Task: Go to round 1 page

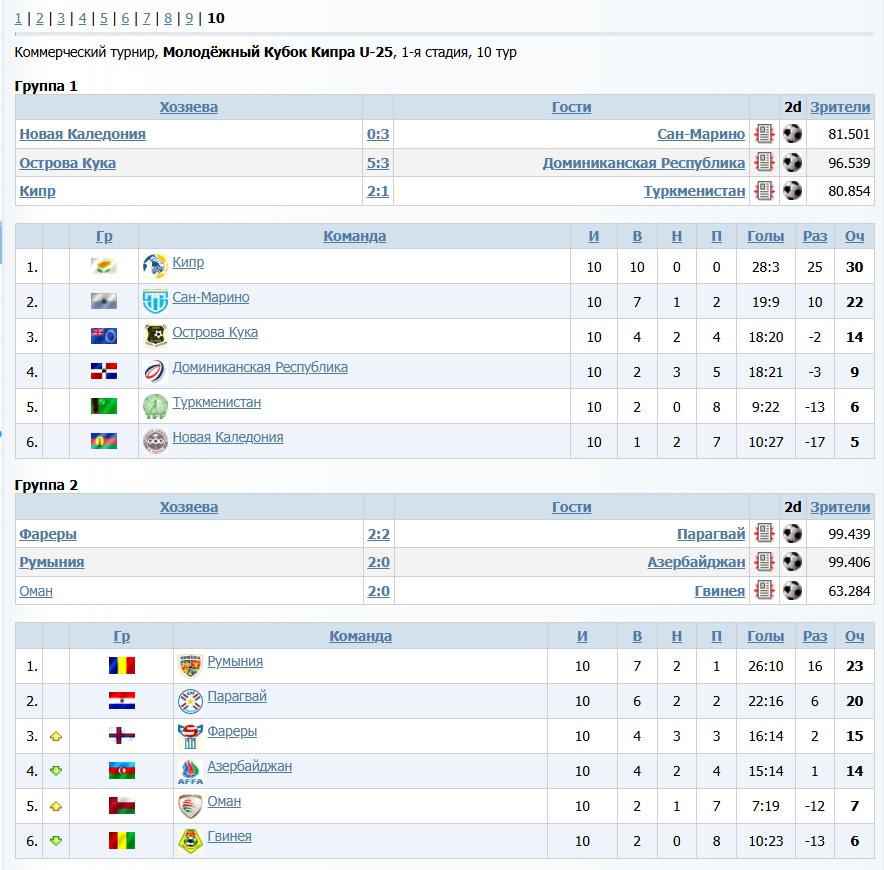Action: click(18, 18)
